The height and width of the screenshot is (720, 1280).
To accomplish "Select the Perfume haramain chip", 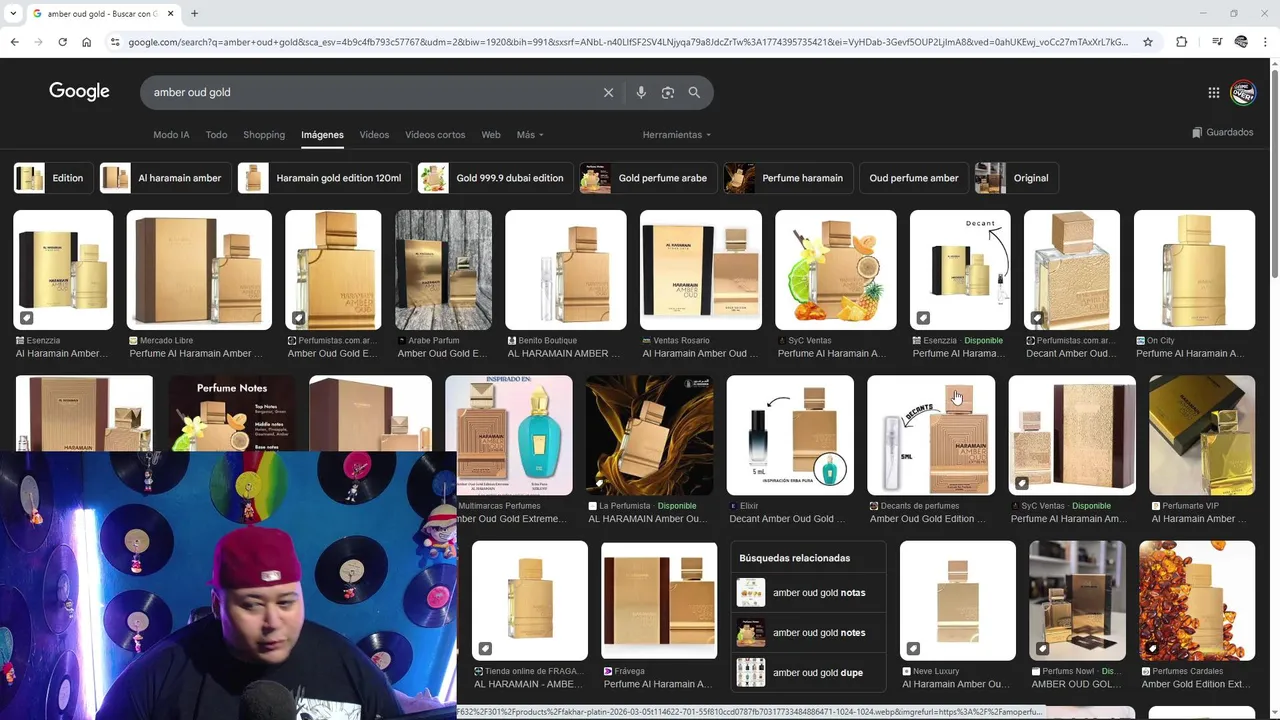I will click(x=788, y=178).
